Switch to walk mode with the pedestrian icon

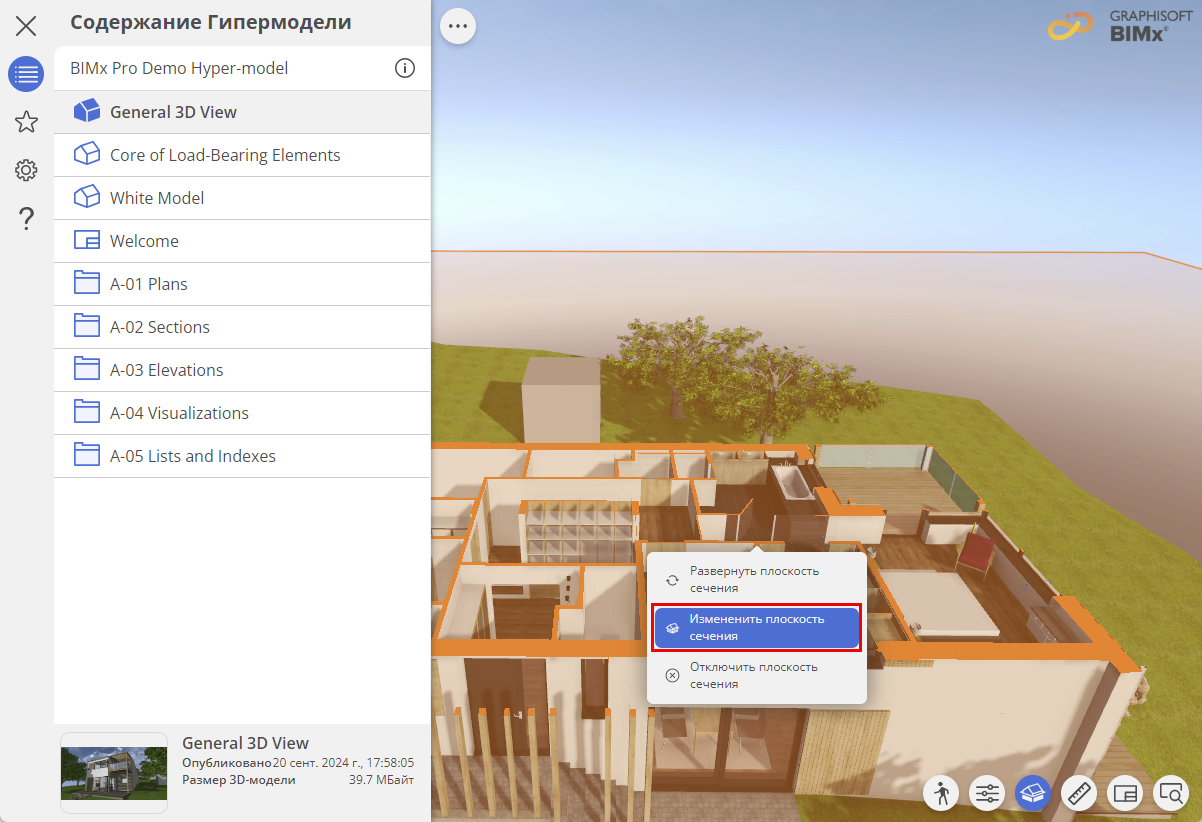pyautogui.click(x=941, y=794)
